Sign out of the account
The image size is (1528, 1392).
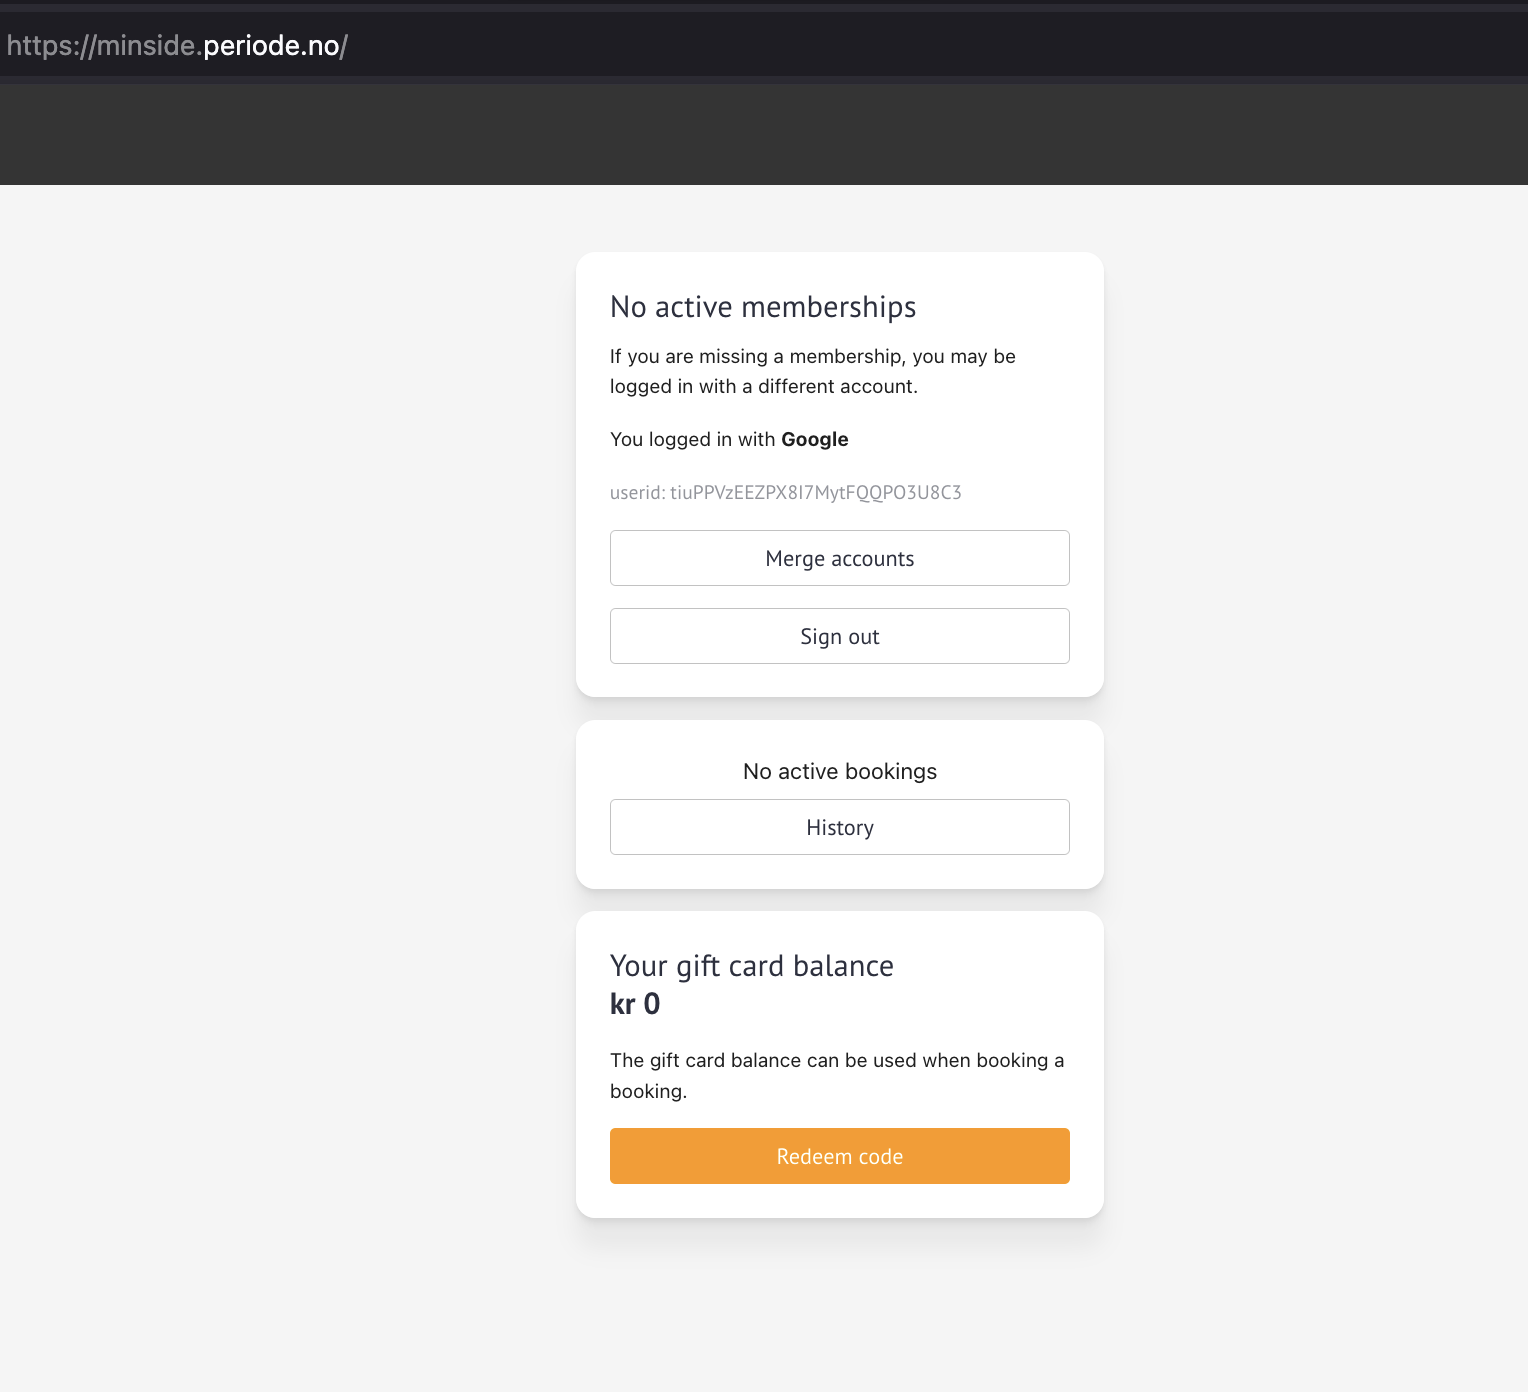[x=840, y=636]
